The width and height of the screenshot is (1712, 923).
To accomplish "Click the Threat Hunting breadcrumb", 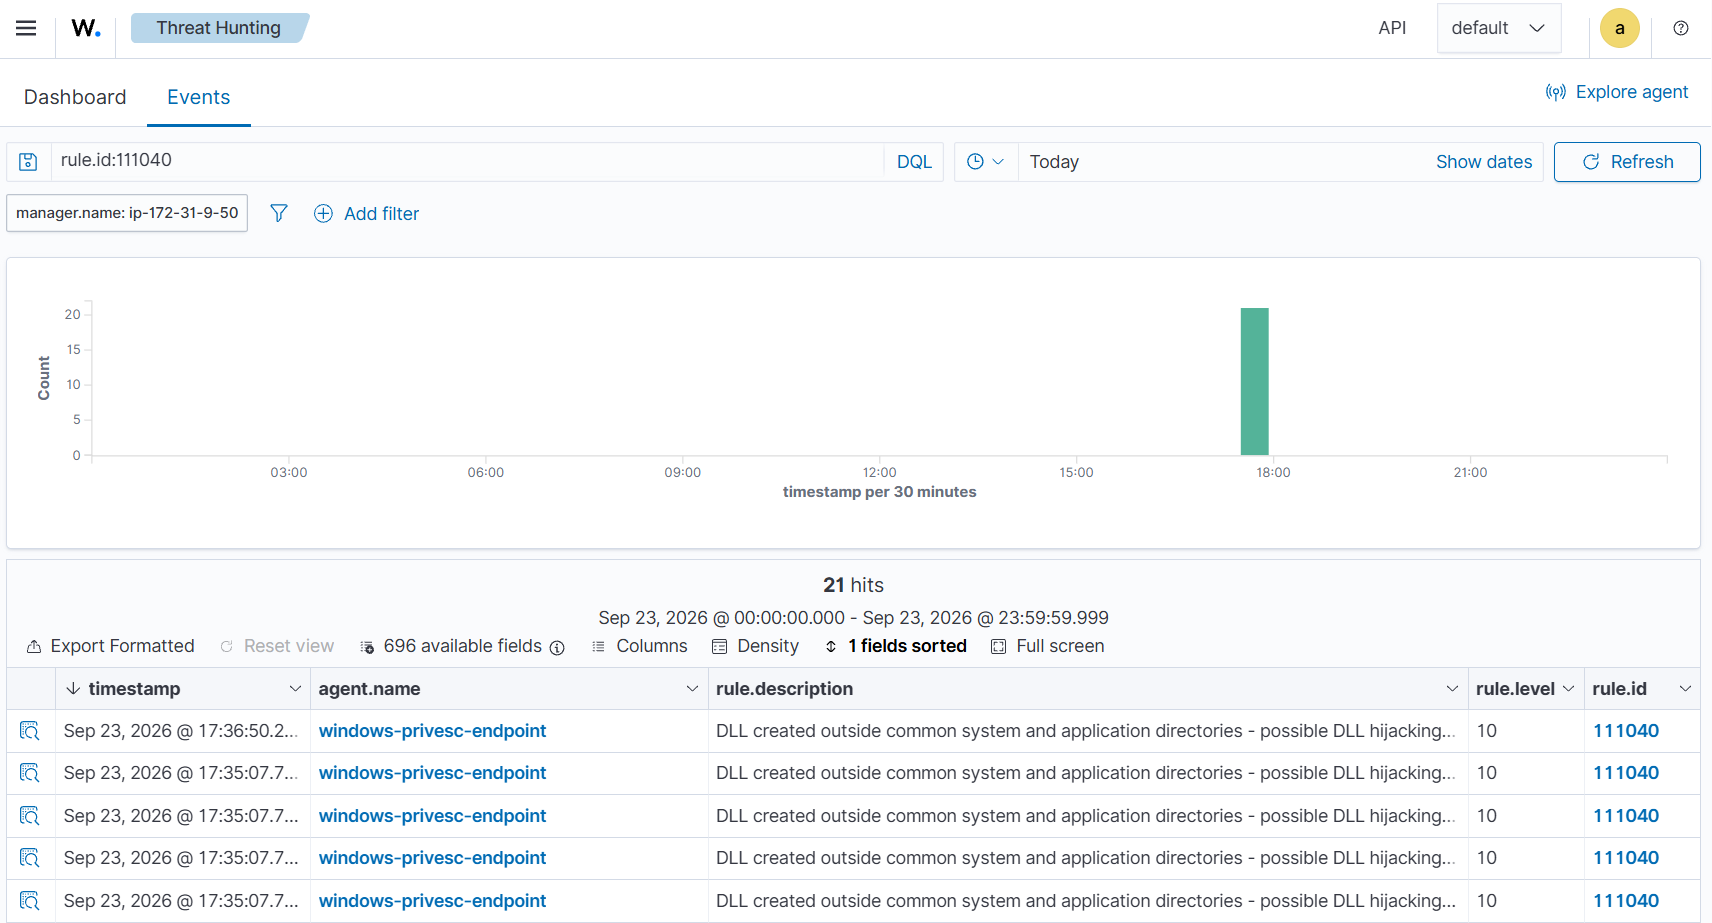I will [219, 28].
